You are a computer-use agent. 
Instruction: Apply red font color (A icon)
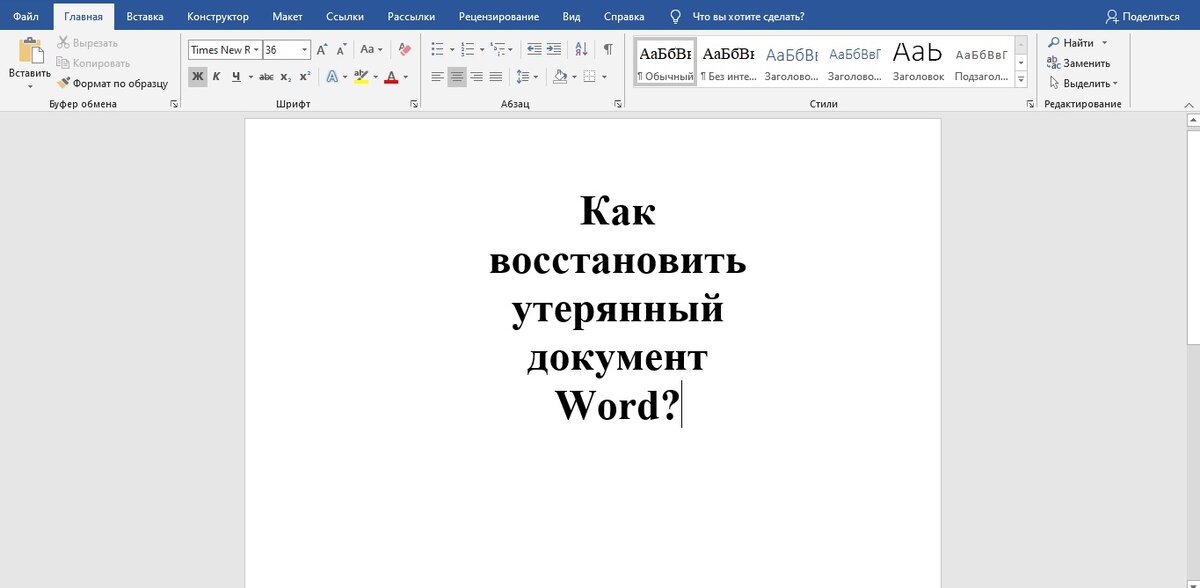click(392, 77)
